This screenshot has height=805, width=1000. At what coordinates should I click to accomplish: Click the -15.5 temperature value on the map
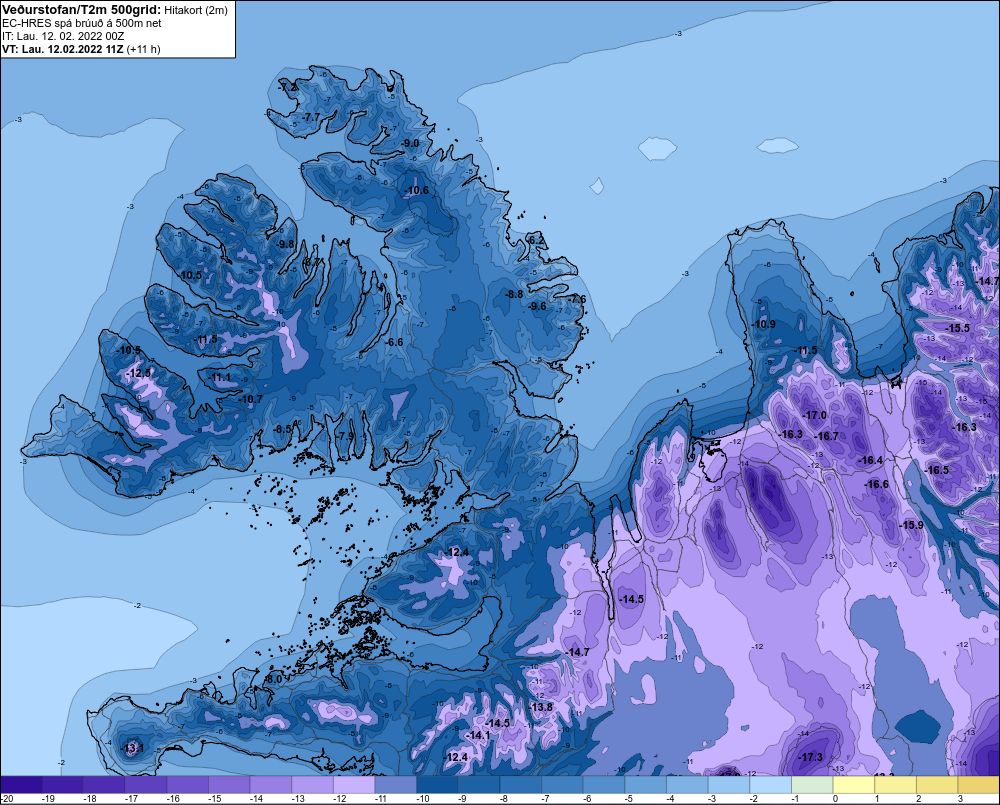point(957,328)
